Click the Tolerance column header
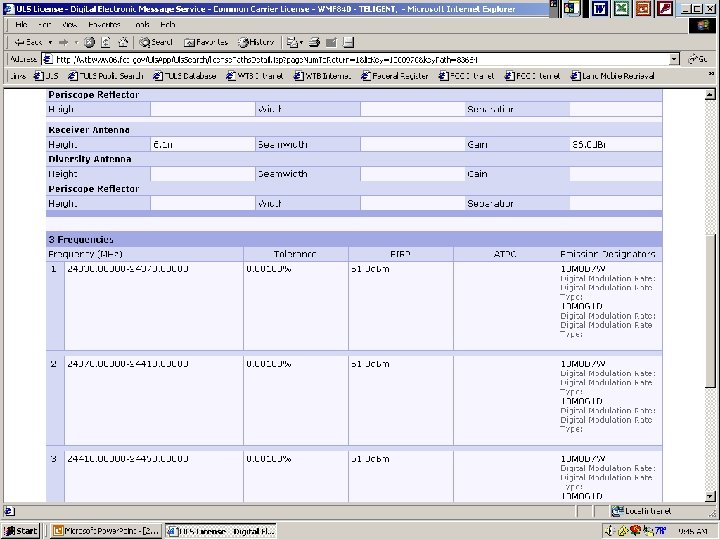 click(295, 254)
